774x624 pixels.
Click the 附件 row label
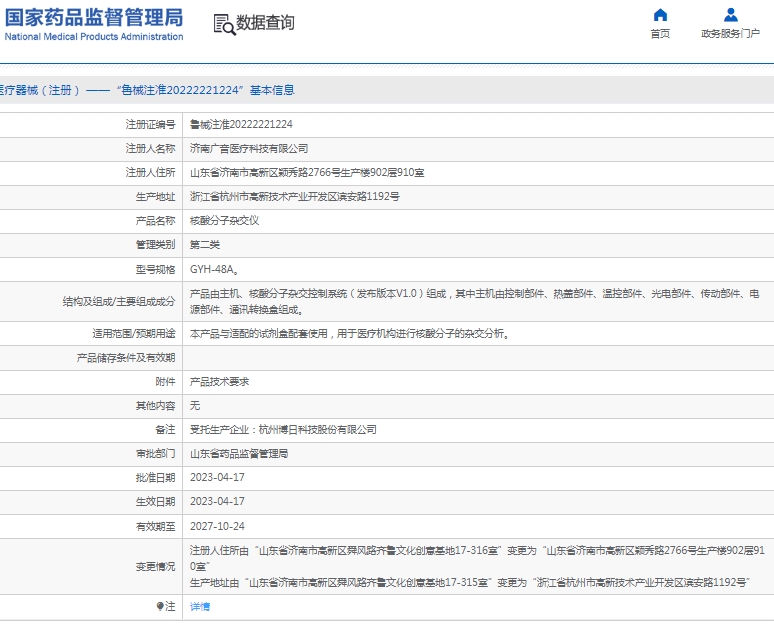[x=165, y=382]
